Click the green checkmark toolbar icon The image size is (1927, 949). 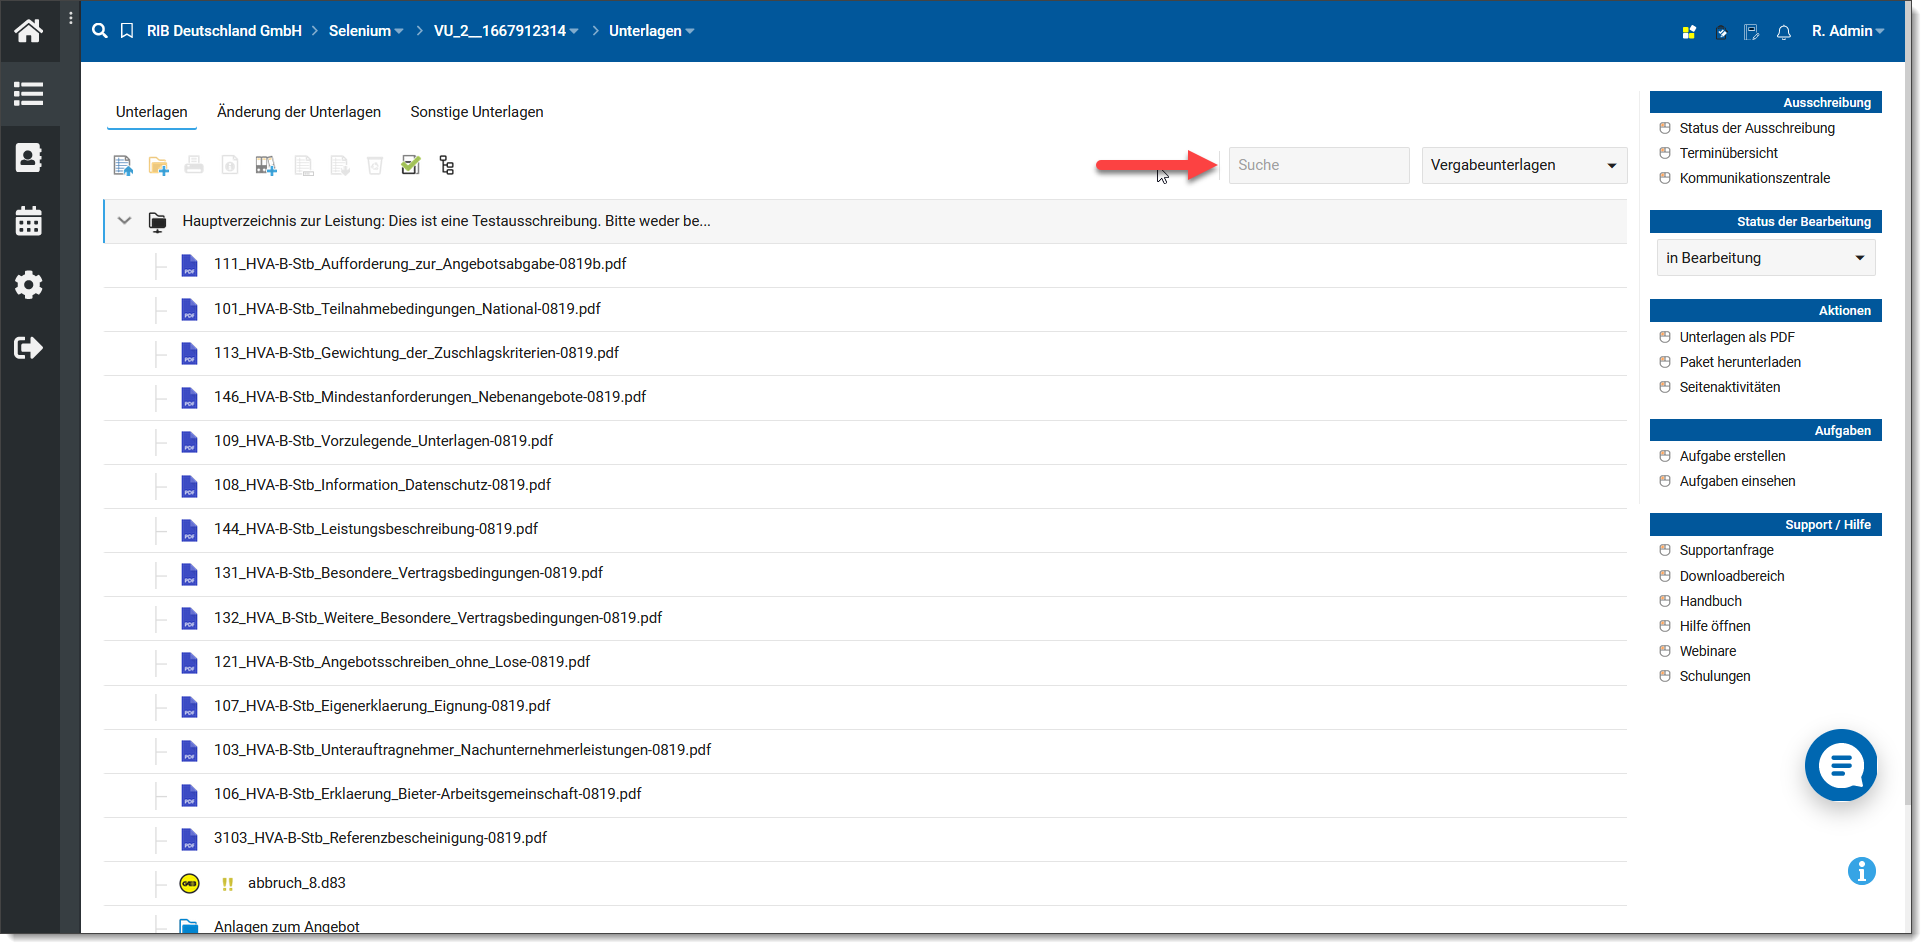(410, 166)
